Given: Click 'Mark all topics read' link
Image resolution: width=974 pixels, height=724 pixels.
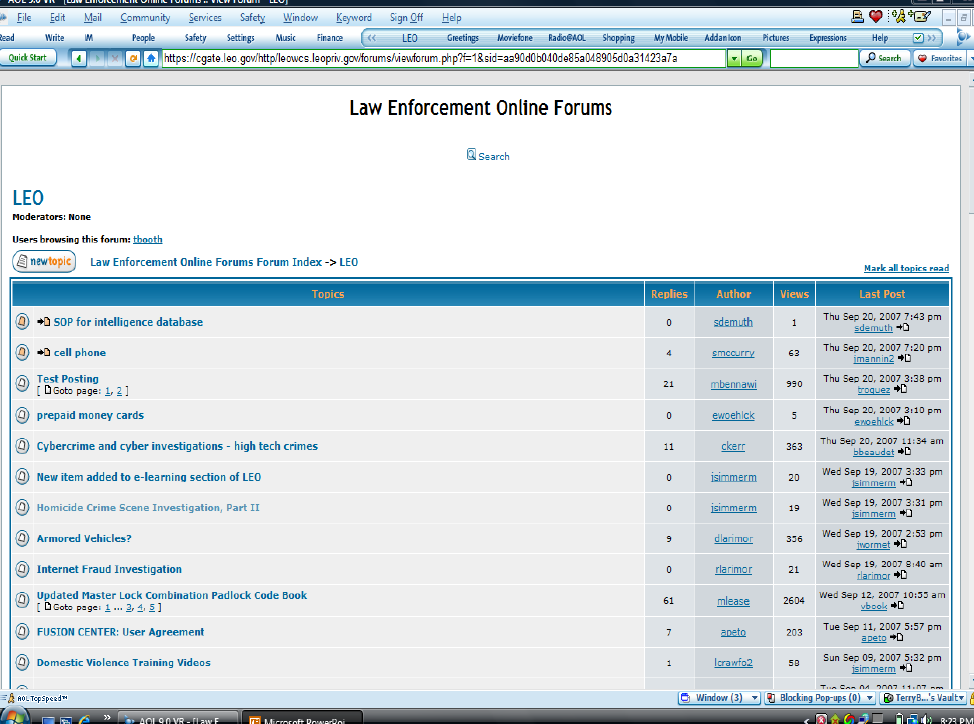Looking at the screenshot, I should (906, 268).
